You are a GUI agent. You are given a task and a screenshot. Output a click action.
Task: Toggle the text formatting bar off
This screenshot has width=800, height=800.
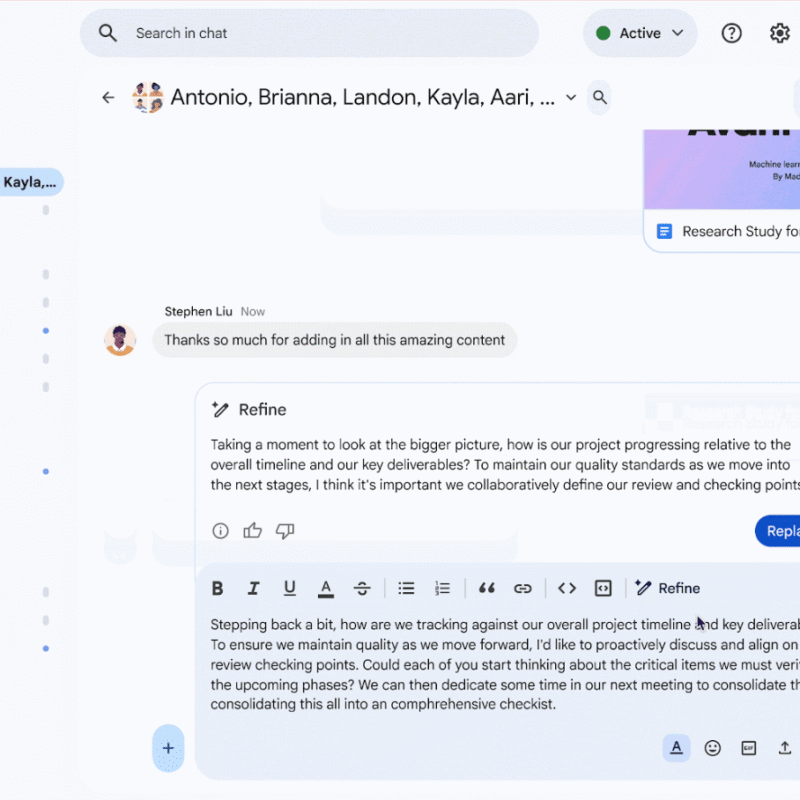point(677,747)
